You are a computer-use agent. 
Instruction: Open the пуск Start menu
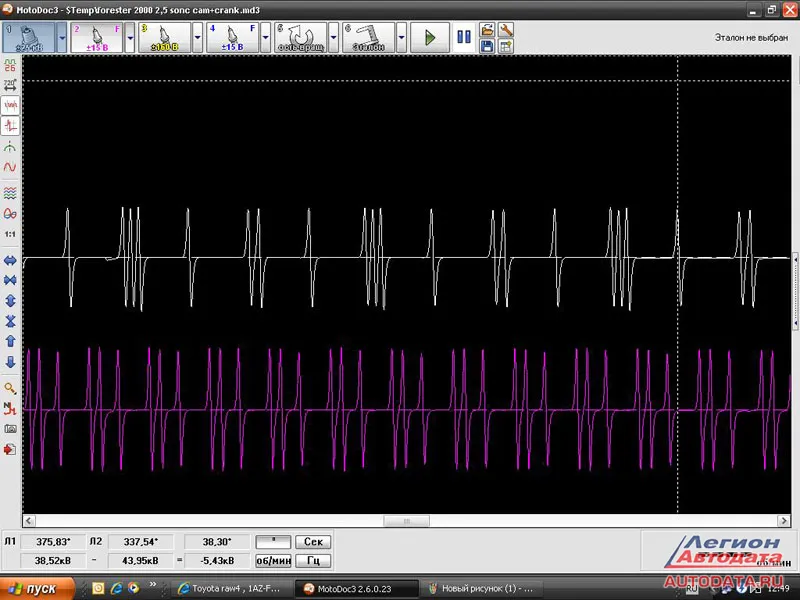(37, 588)
